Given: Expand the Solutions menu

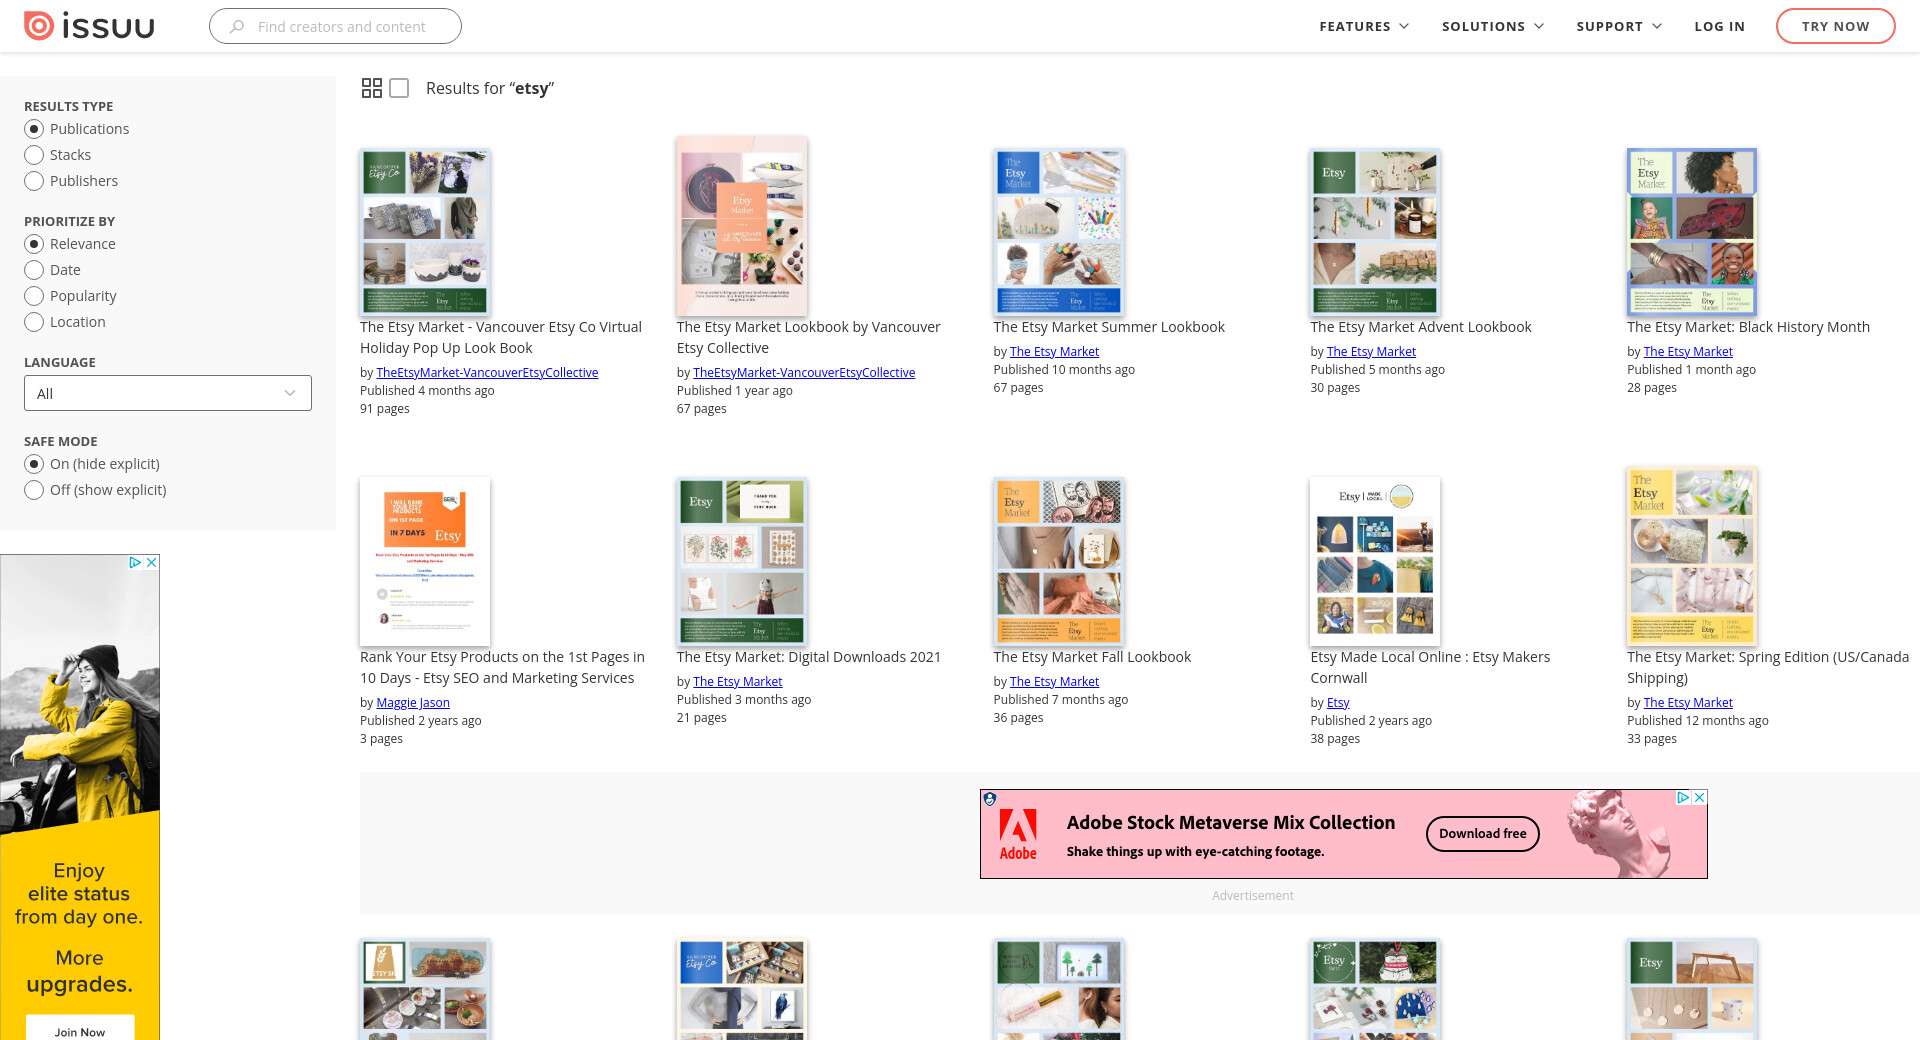Looking at the screenshot, I should [x=1492, y=26].
